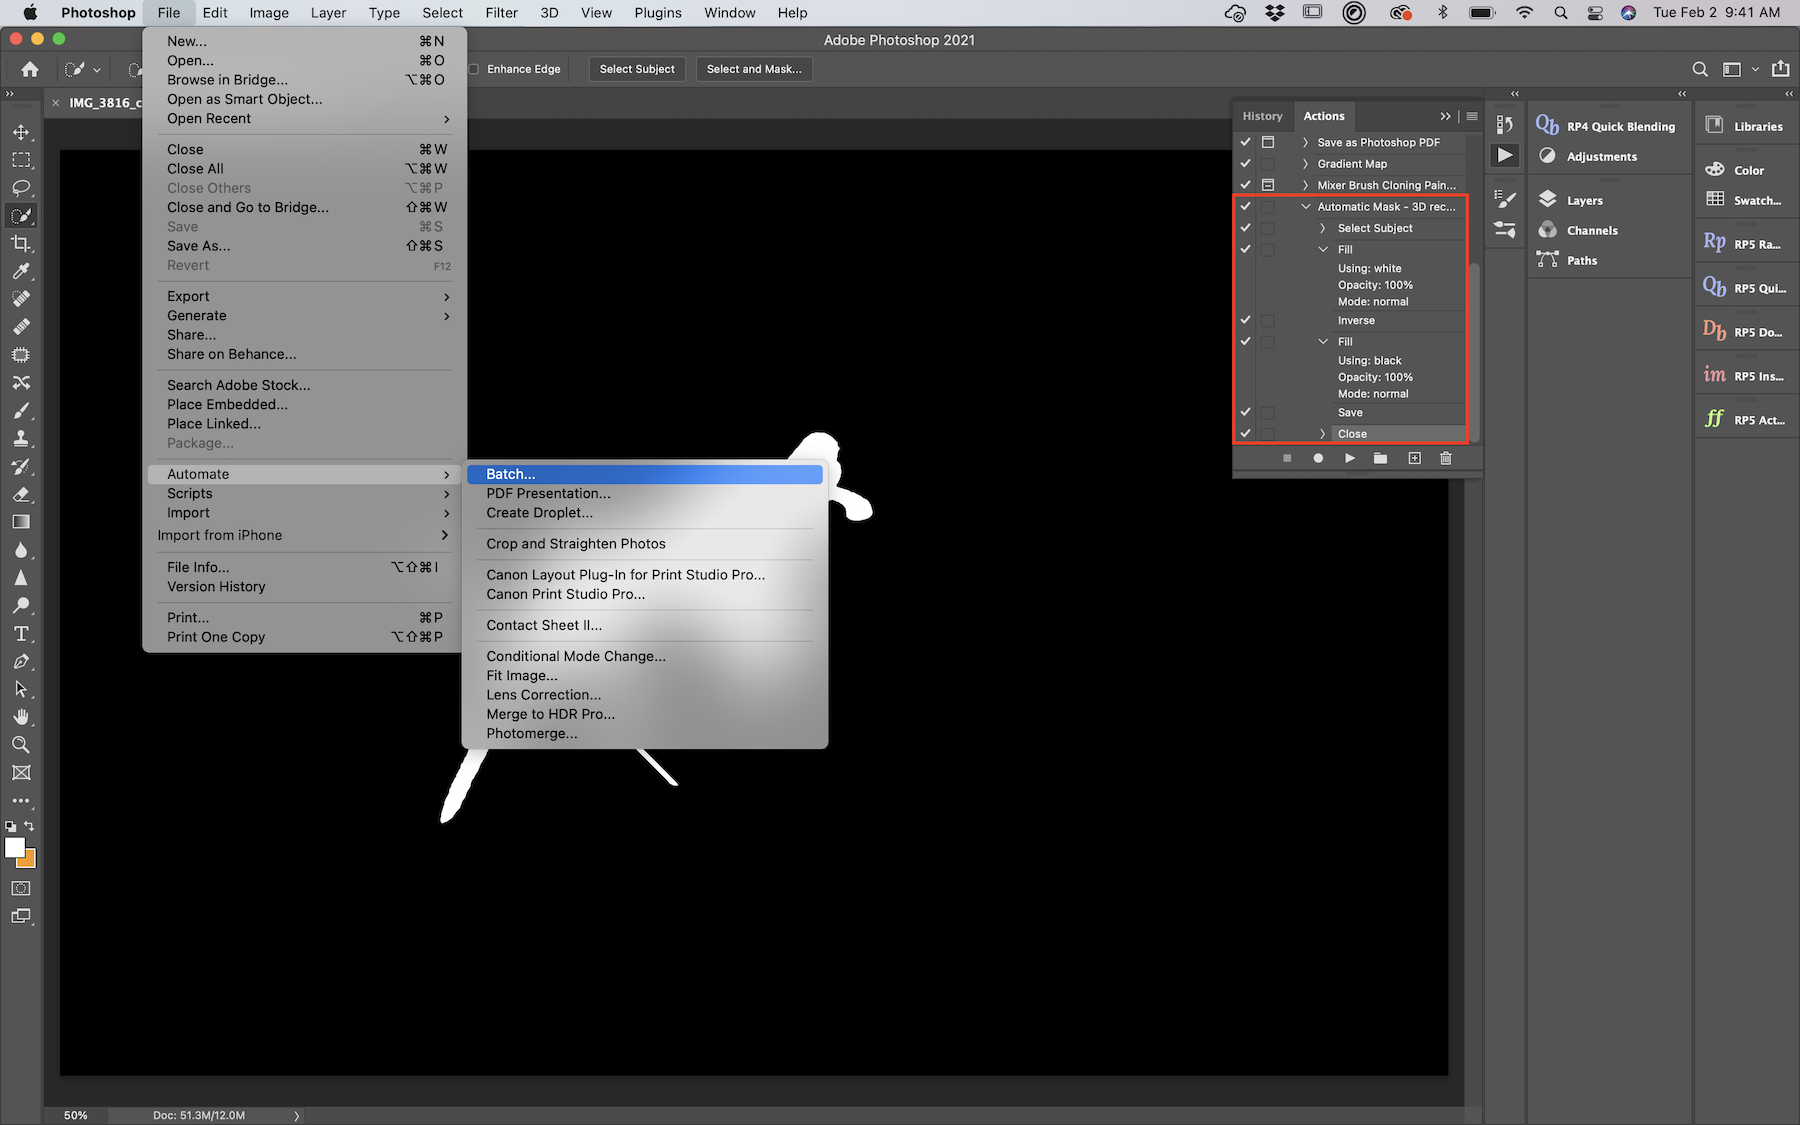Click the Stop recording button in Actions panel
The width and height of the screenshot is (1800, 1125).
click(x=1287, y=458)
